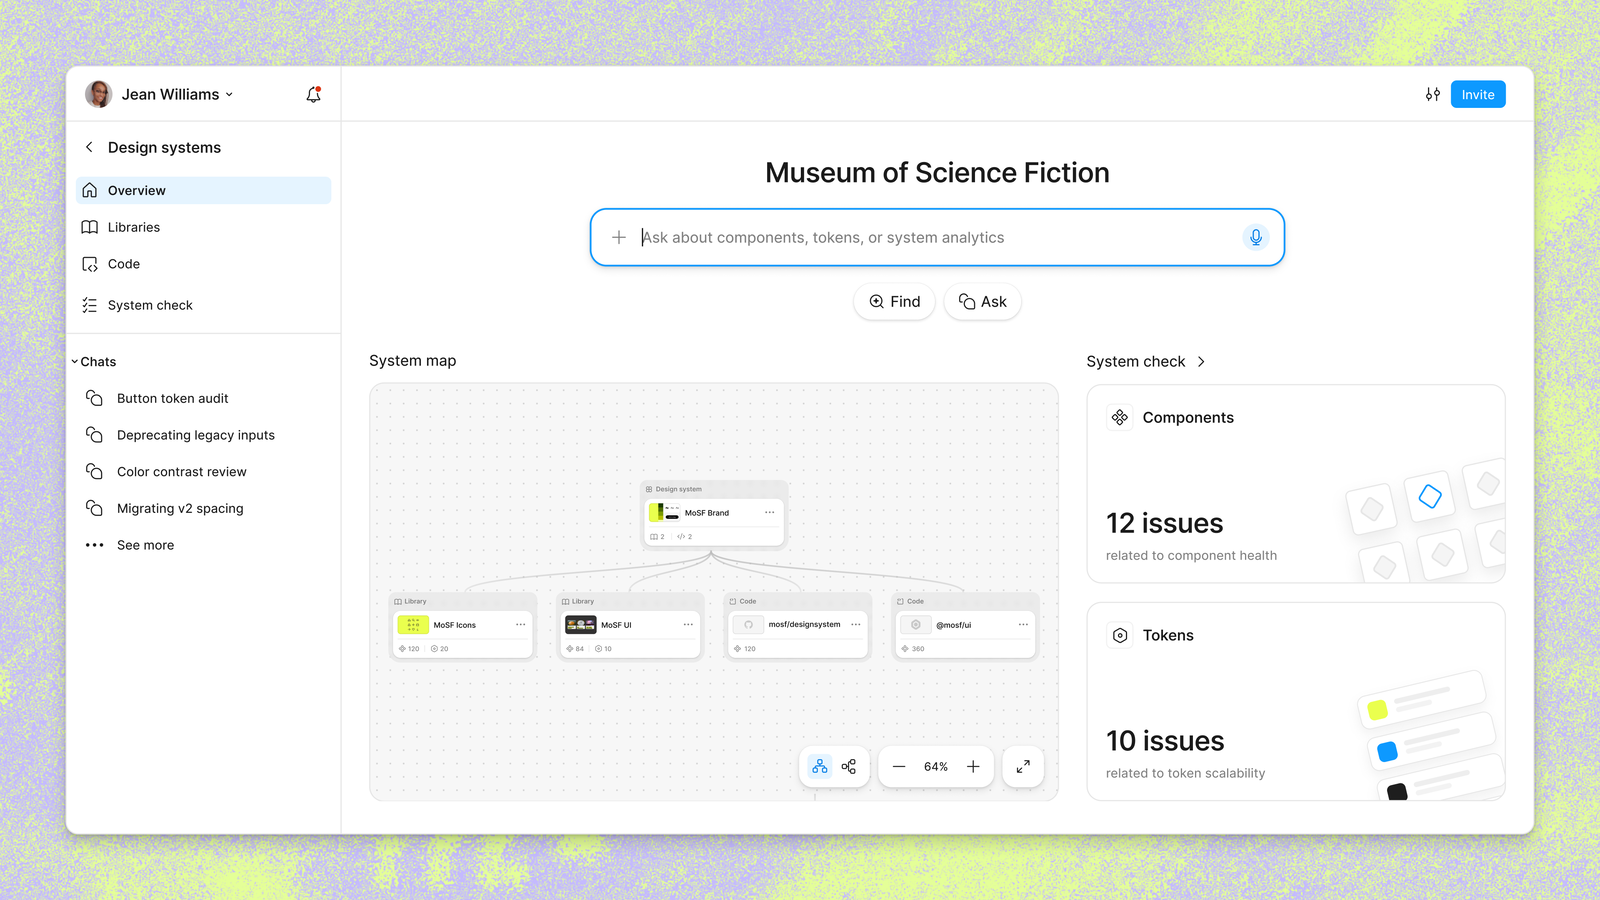Open System check in the sidebar
The height and width of the screenshot is (900, 1600).
[x=203, y=305]
